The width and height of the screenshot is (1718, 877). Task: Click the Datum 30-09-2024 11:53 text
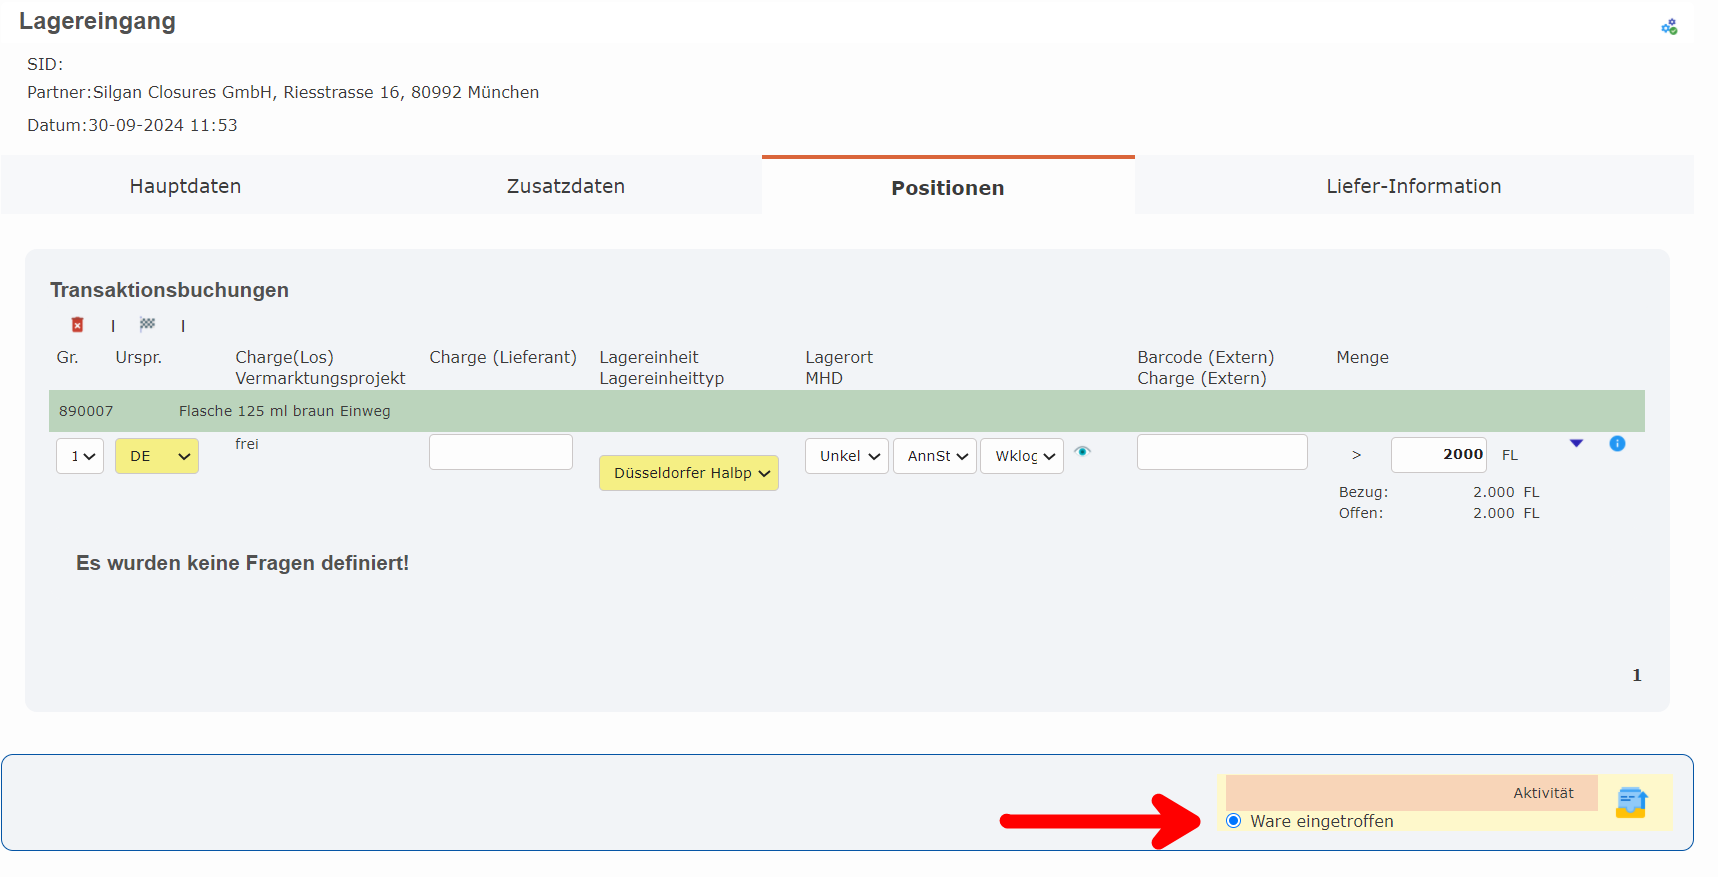click(x=132, y=125)
